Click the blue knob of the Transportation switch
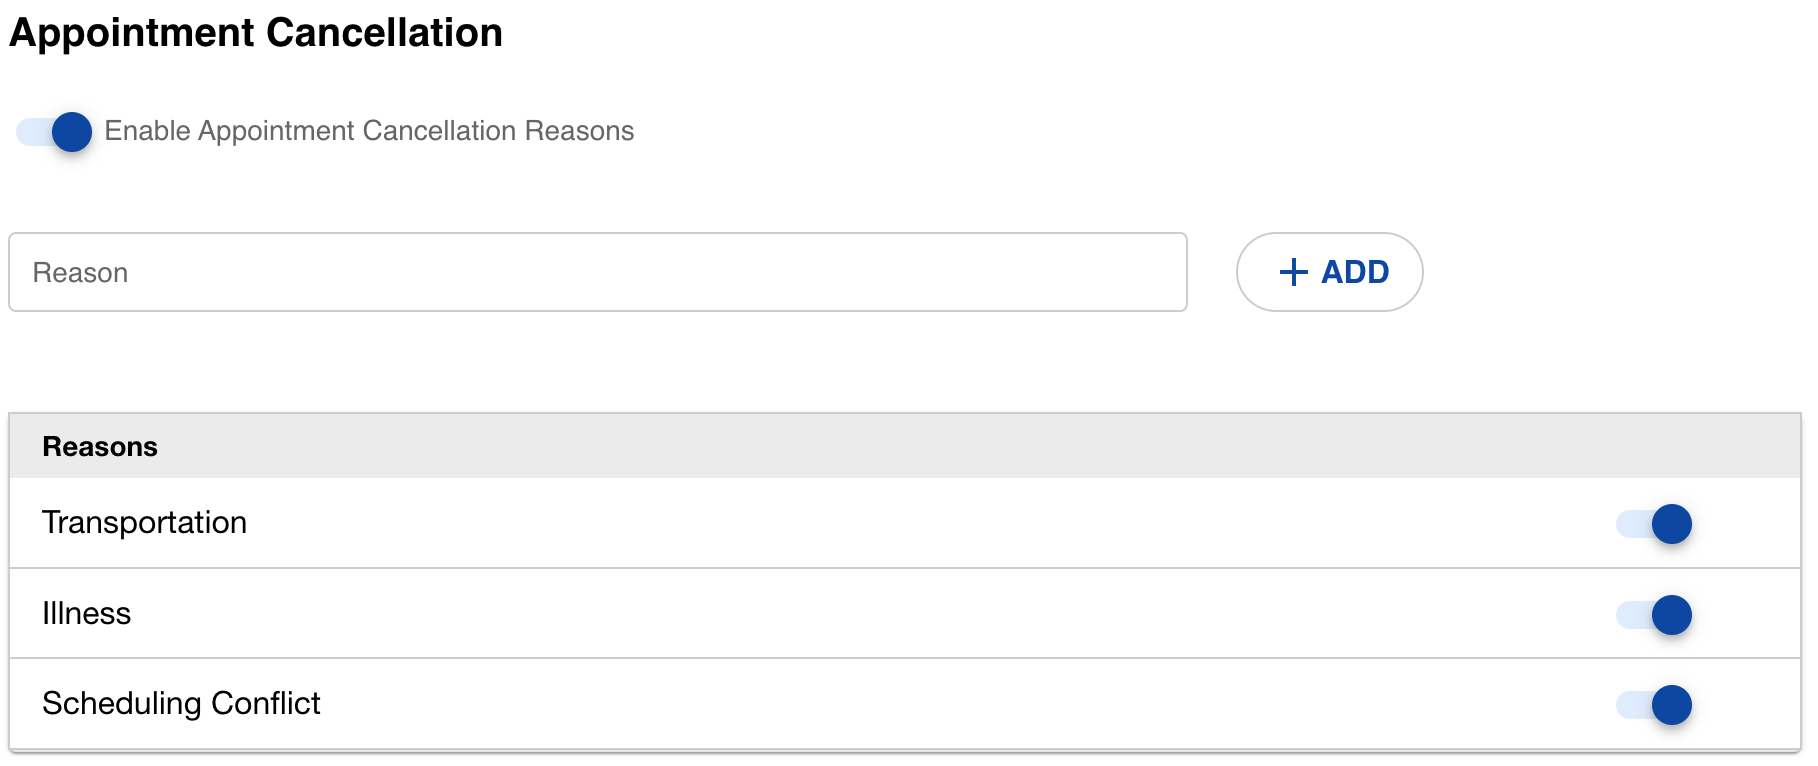 (1671, 524)
